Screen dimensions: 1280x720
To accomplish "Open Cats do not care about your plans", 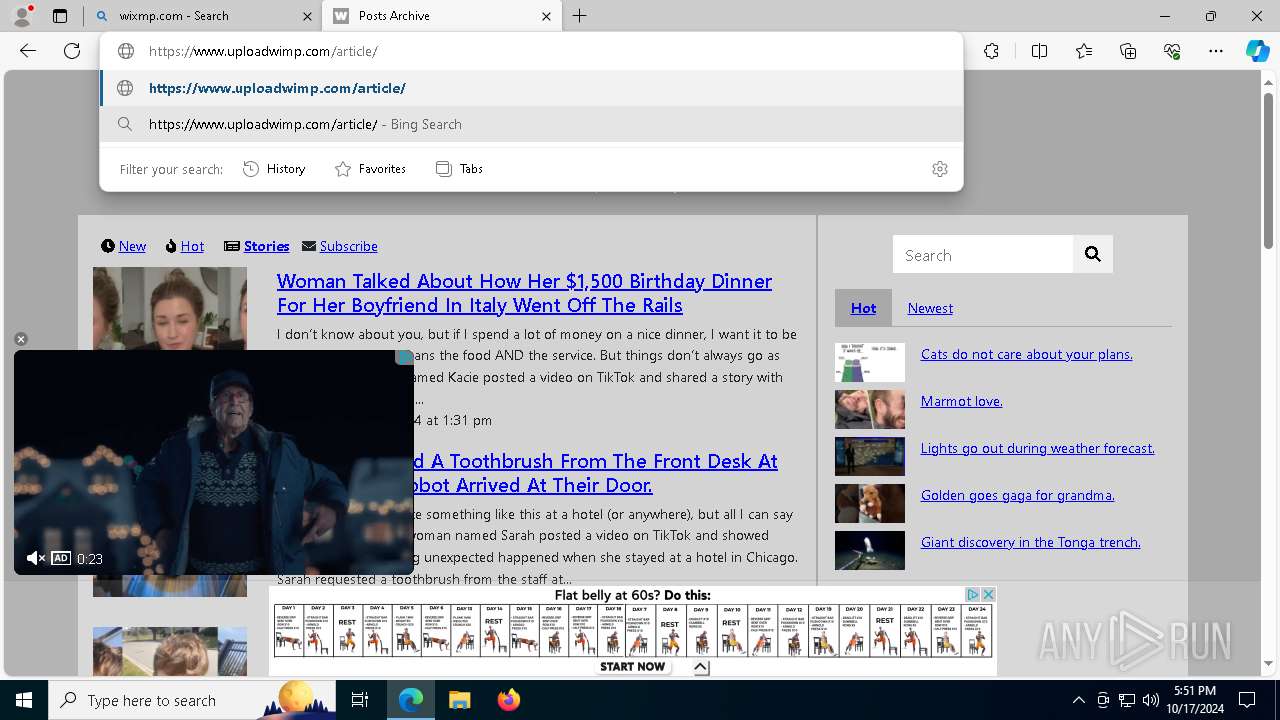I will point(1027,354).
